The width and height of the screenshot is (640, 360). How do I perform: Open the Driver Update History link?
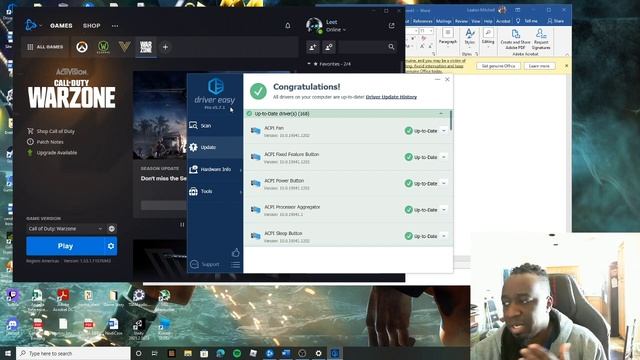point(391,97)
